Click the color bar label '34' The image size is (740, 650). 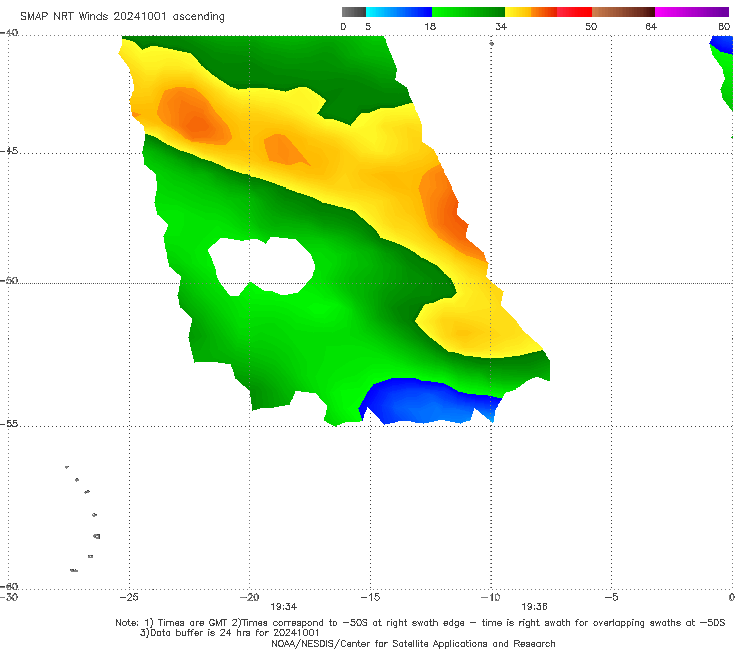501,27
